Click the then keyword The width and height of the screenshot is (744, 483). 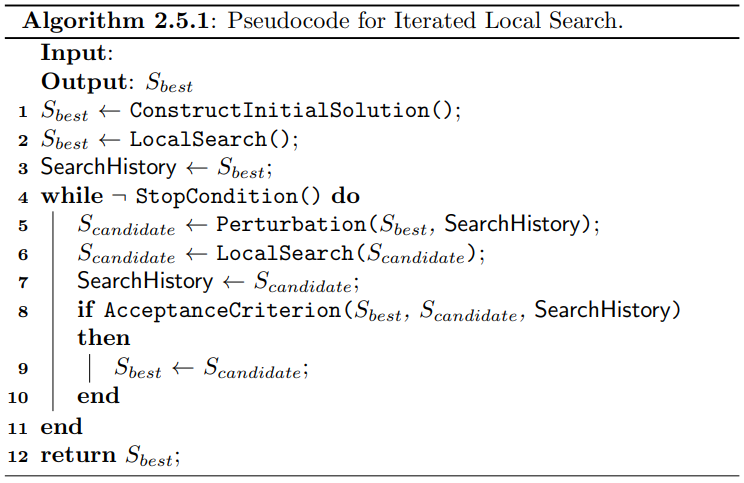point(103,338)
